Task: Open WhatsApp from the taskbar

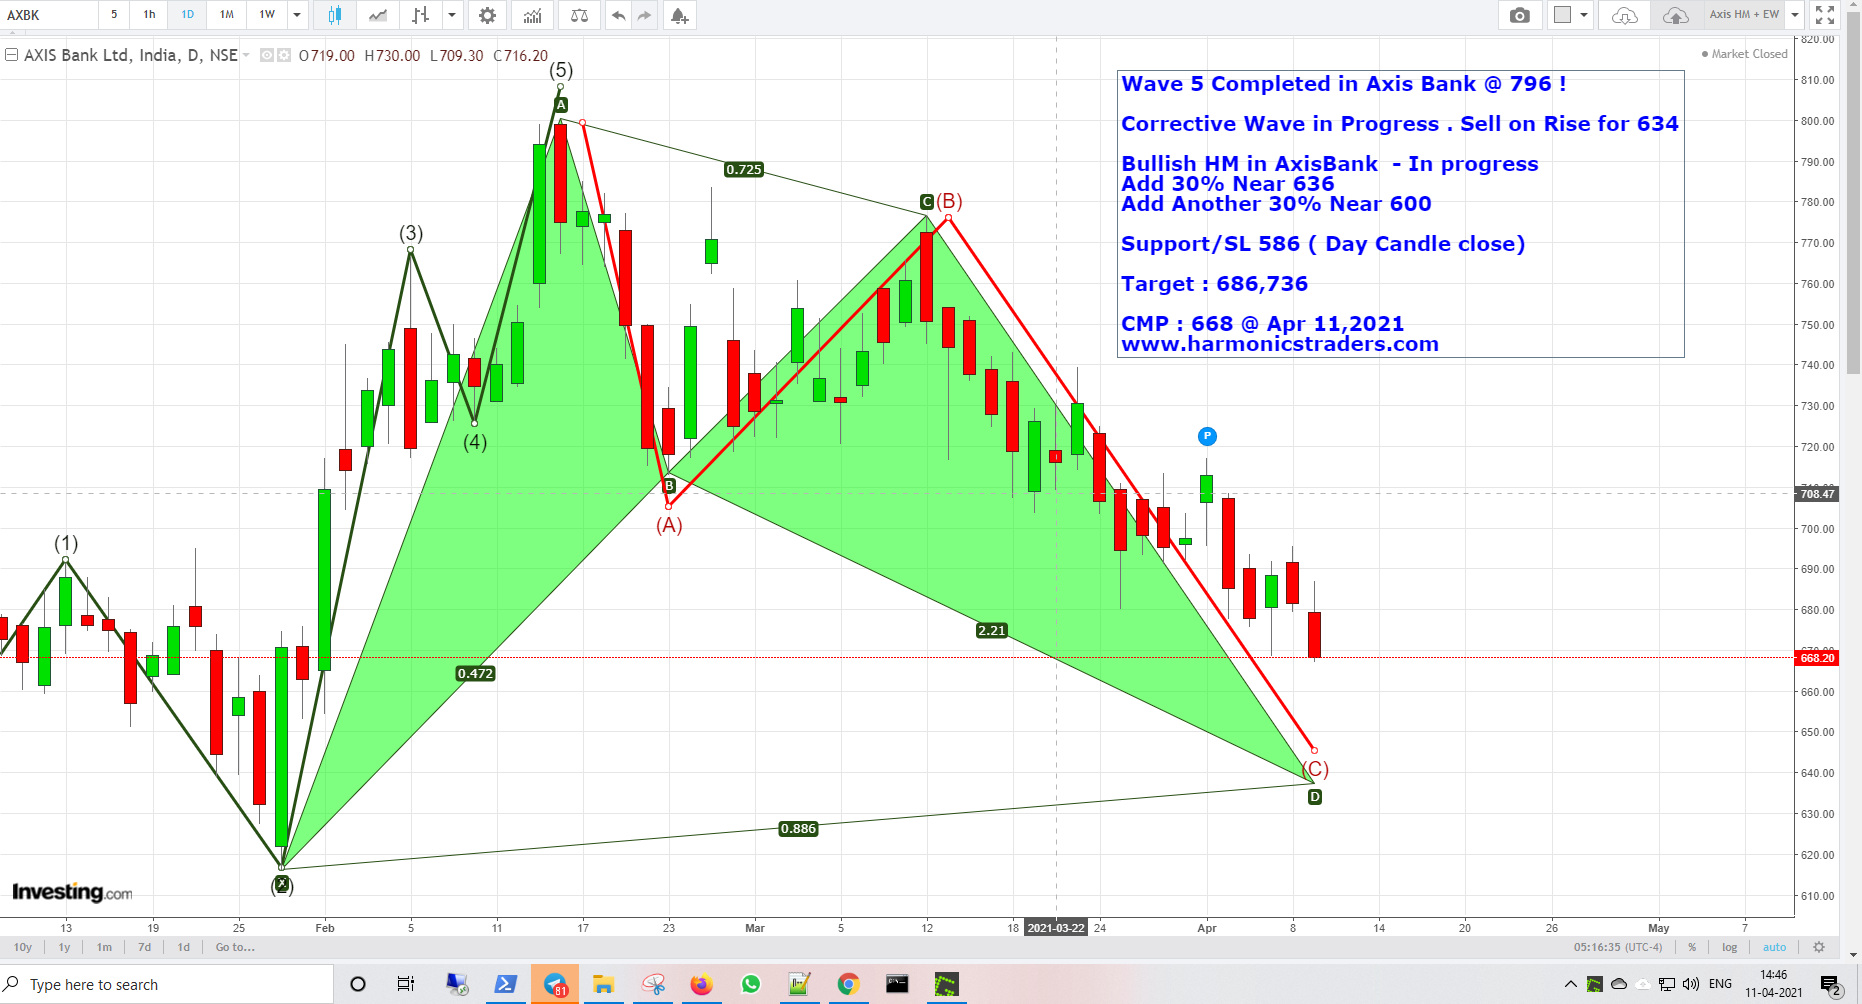Action: (750, 984)
